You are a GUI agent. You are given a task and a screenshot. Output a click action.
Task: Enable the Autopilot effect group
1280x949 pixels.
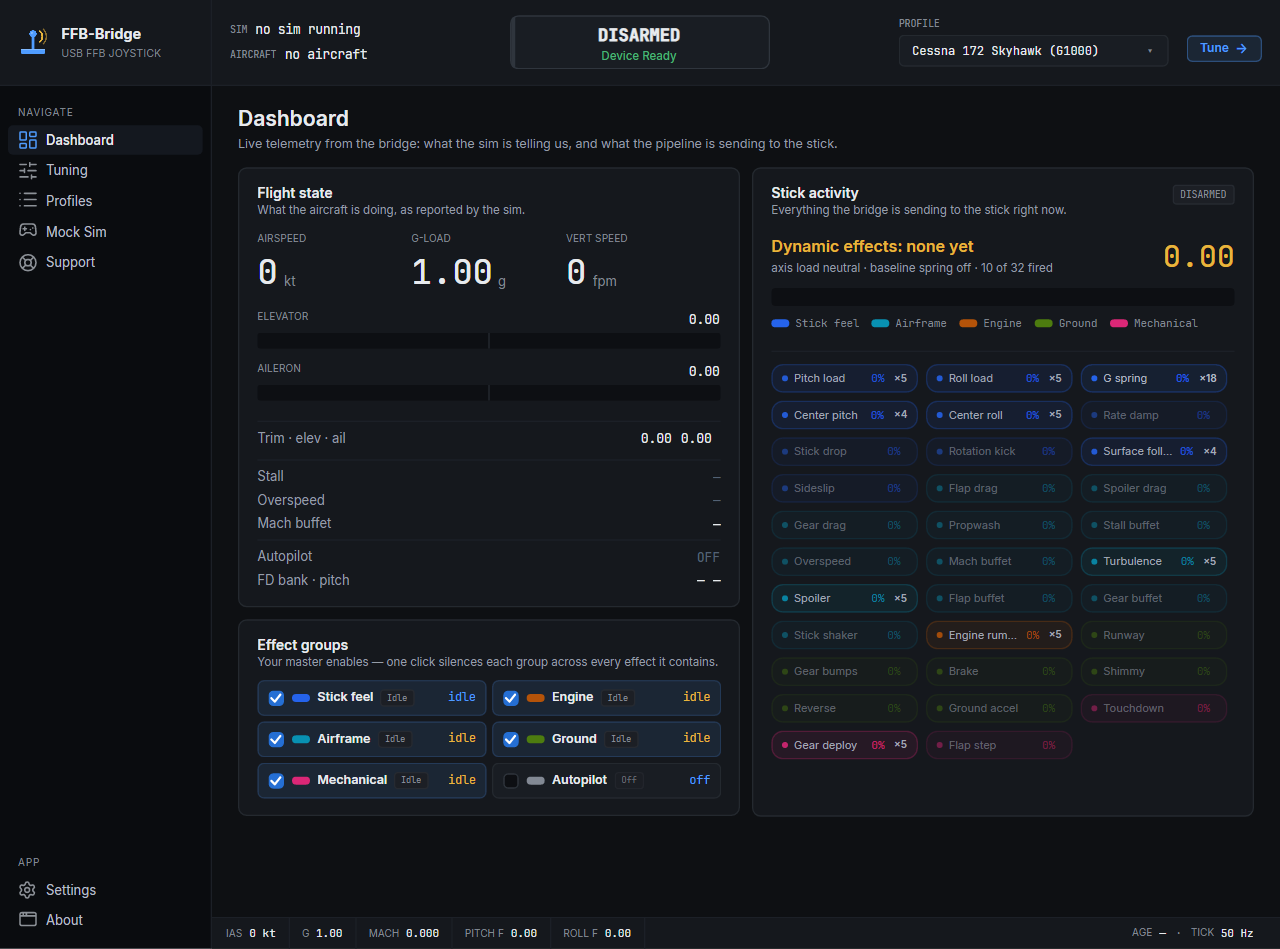pos(511,780)
